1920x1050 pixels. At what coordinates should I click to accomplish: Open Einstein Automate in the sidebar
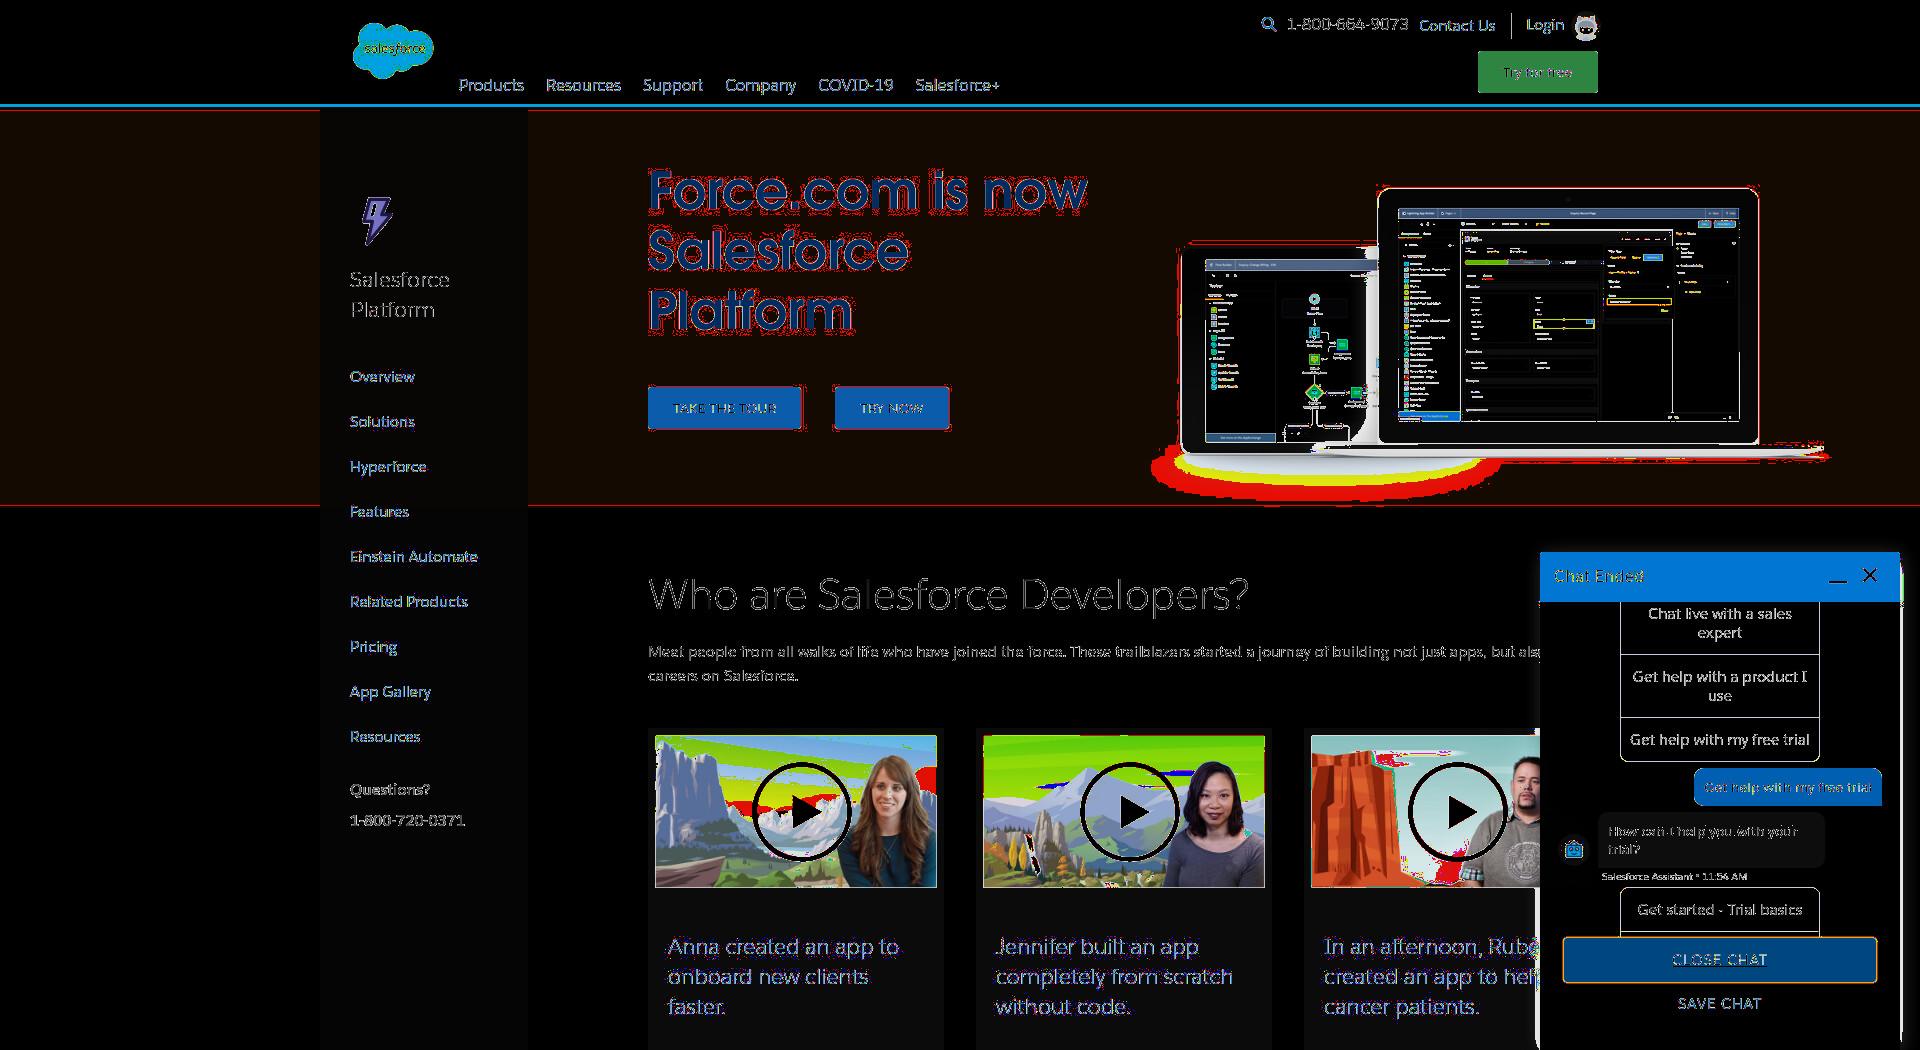(x=413, y=556)
